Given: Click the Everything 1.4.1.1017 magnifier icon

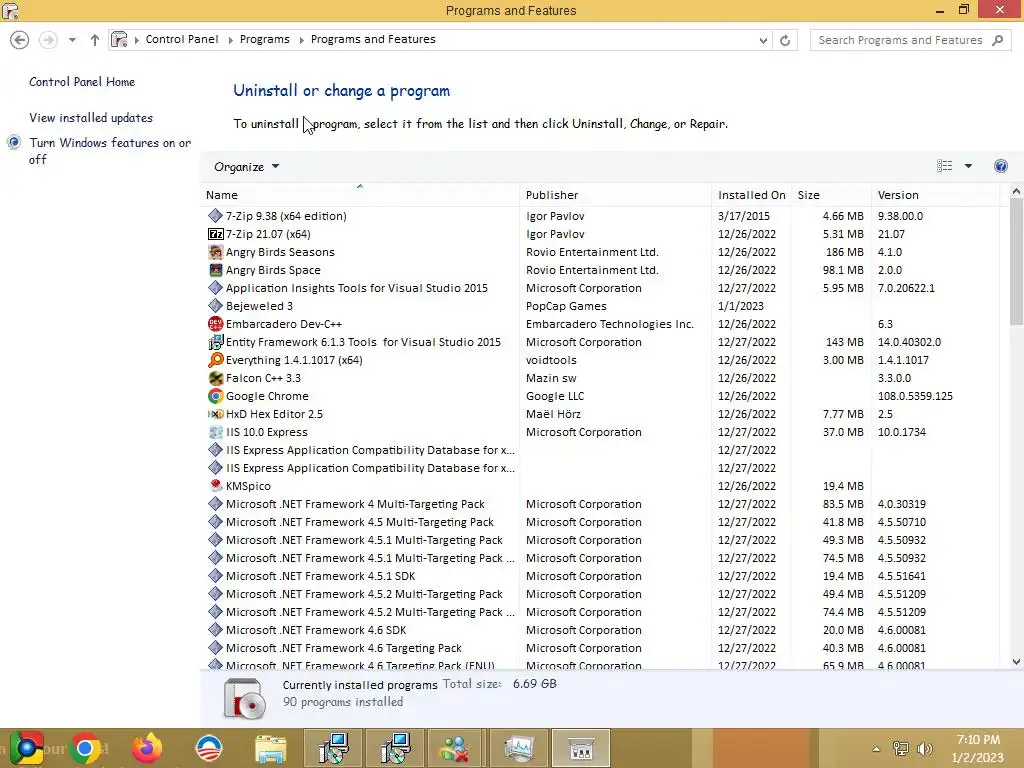Looking at the screenshot, I should [x=216, y=360].
